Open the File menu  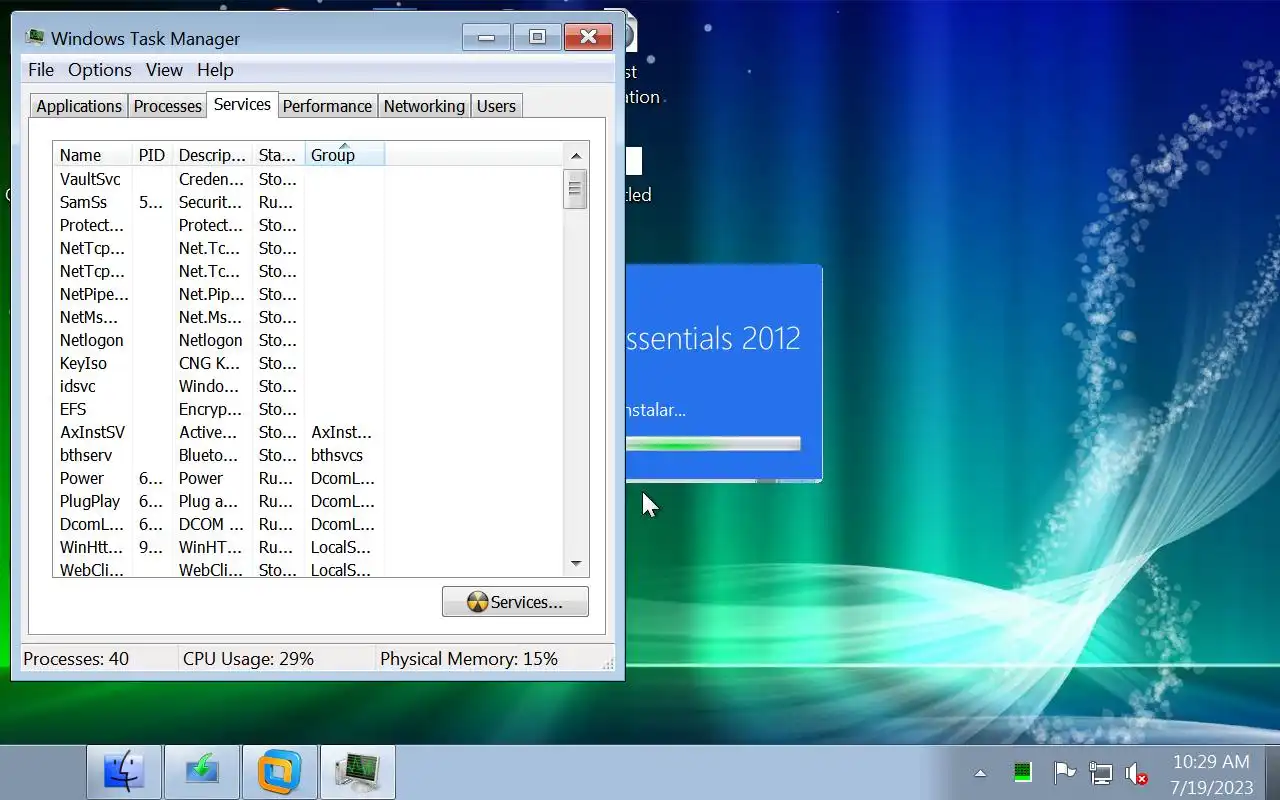[x=41, y=70]
